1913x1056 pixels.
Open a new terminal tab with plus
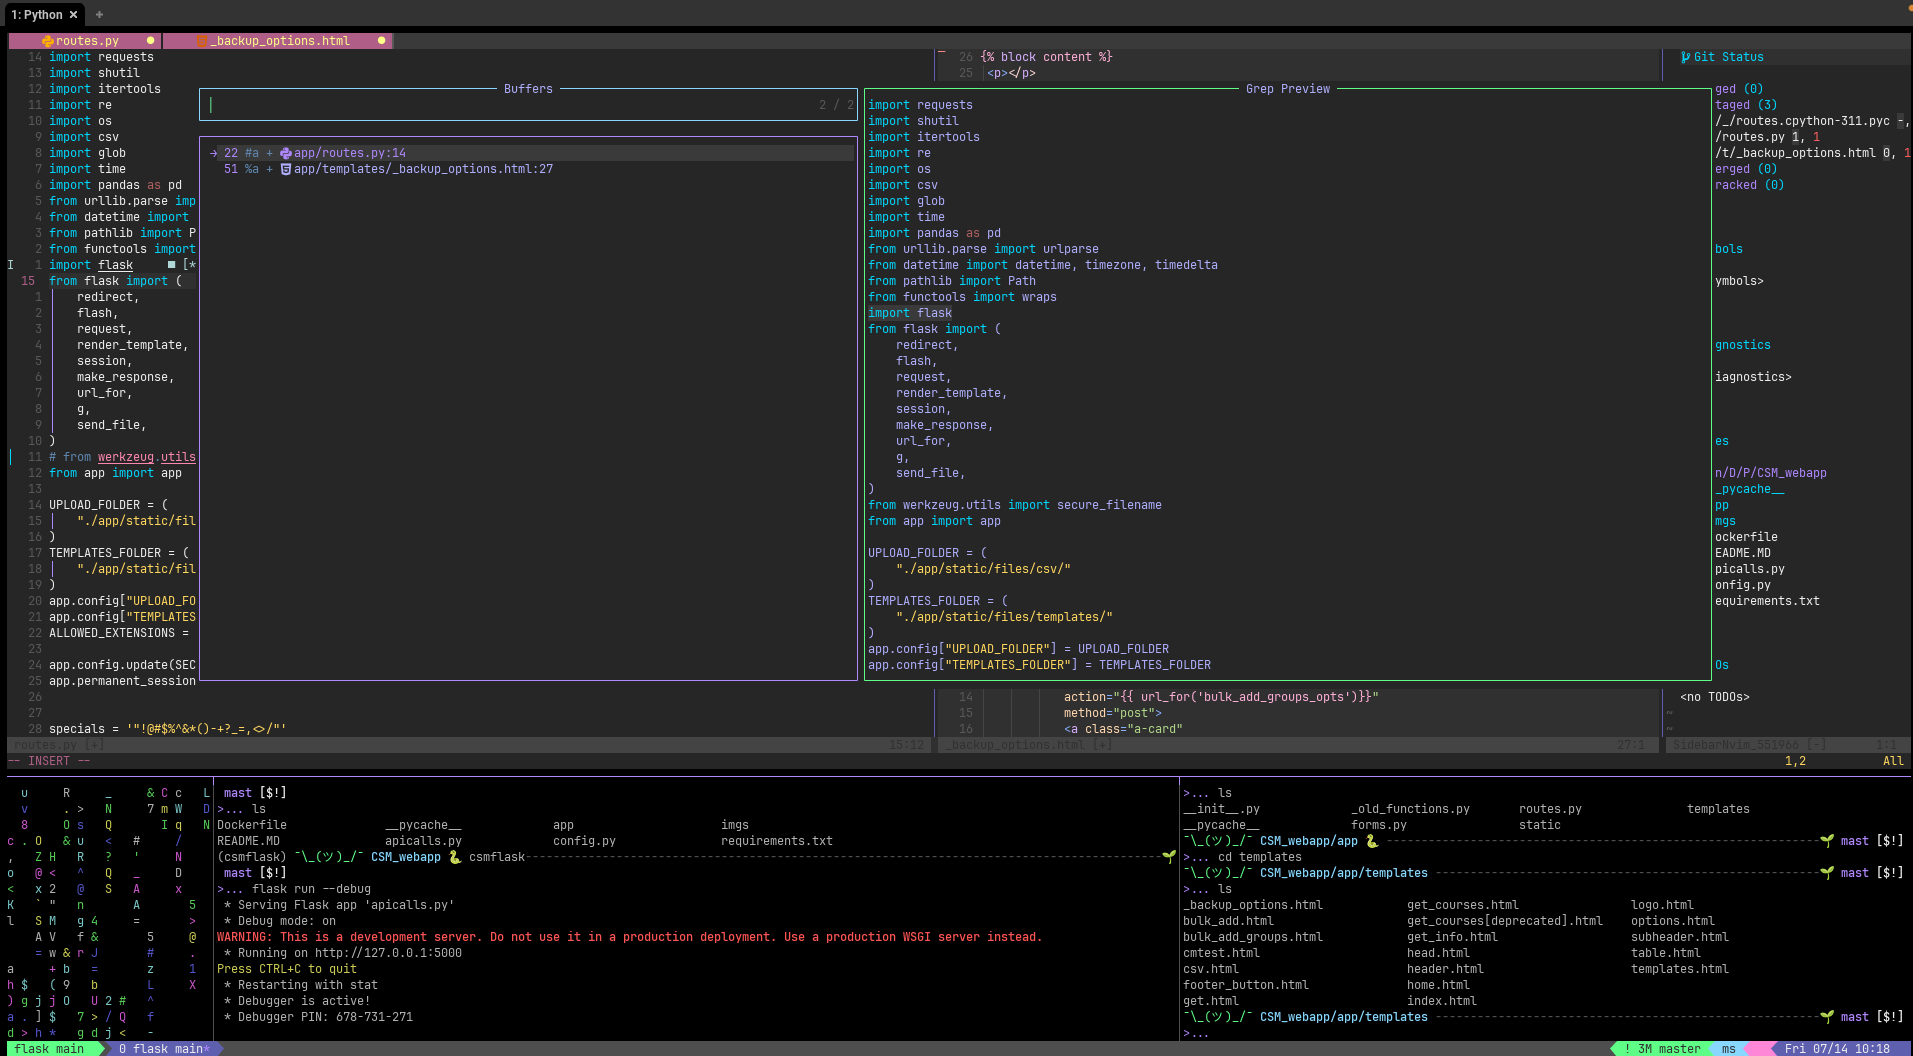[99, 15]
